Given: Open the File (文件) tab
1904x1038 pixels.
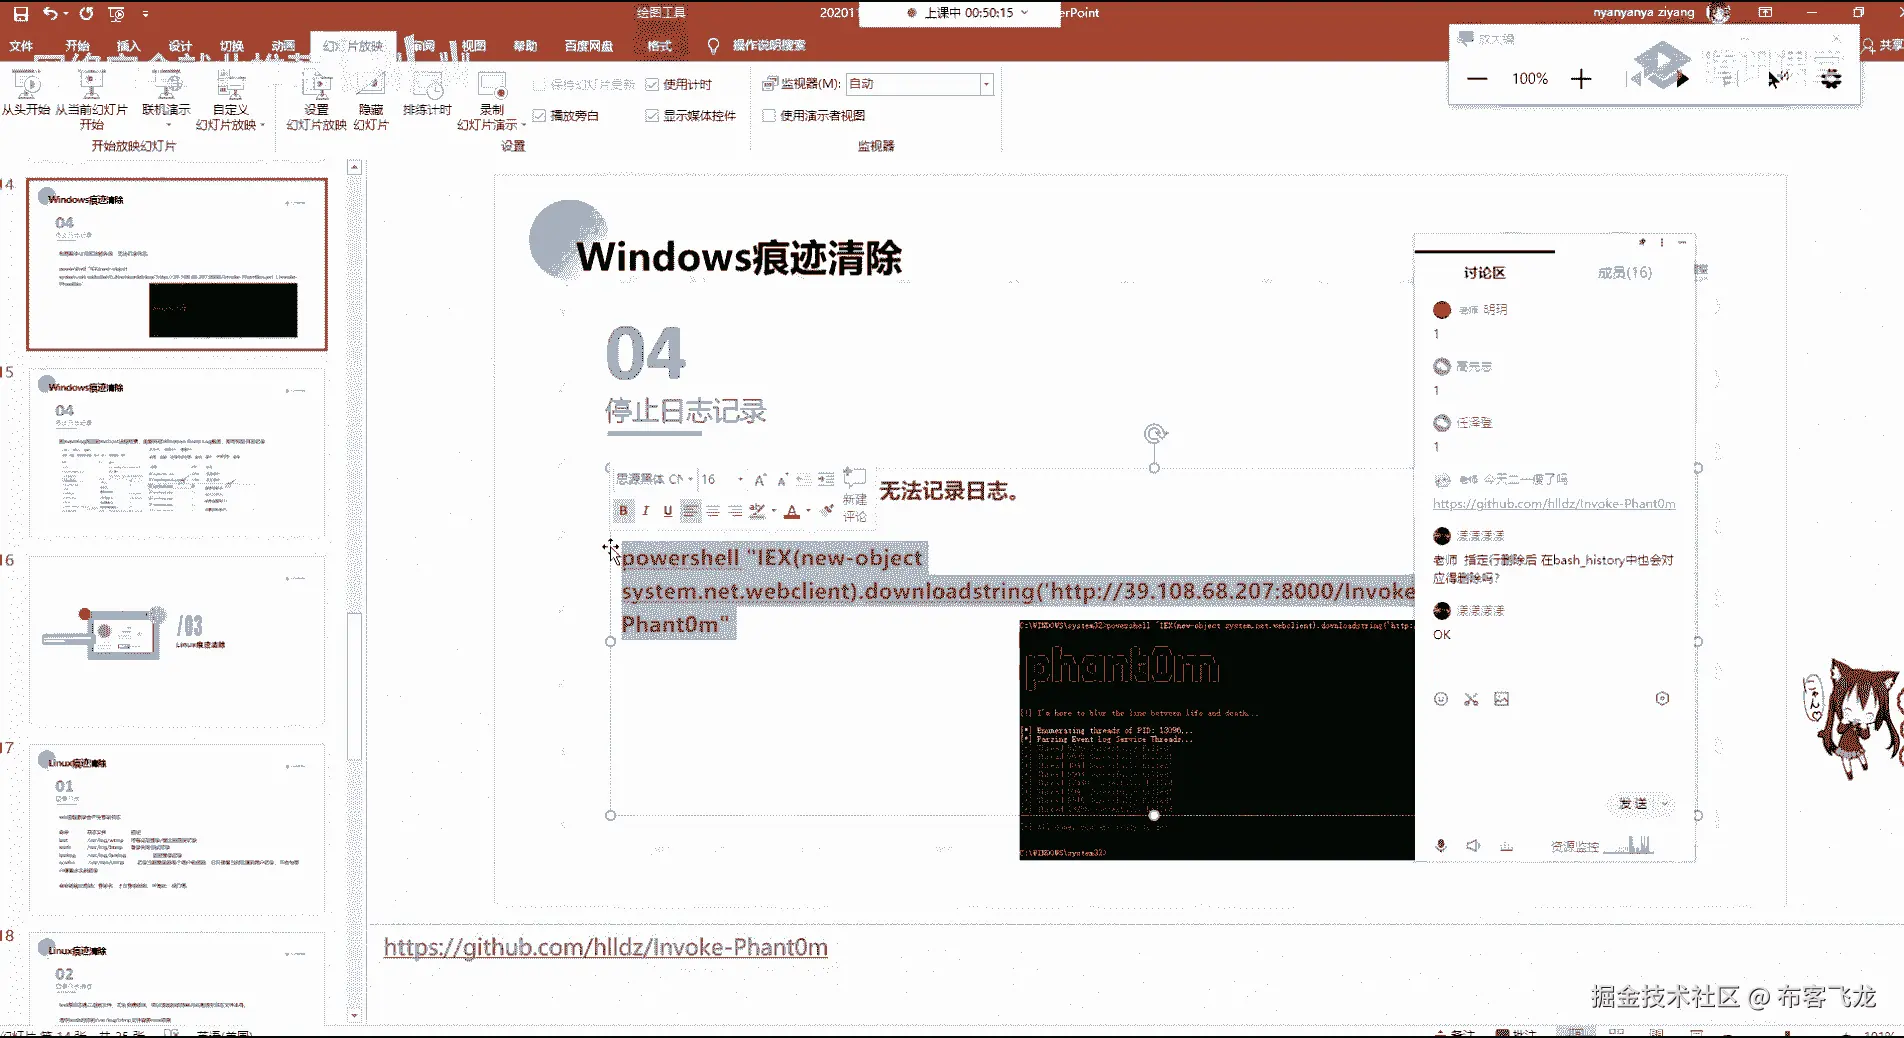Looking at the screenshot, I should point(21,46).
